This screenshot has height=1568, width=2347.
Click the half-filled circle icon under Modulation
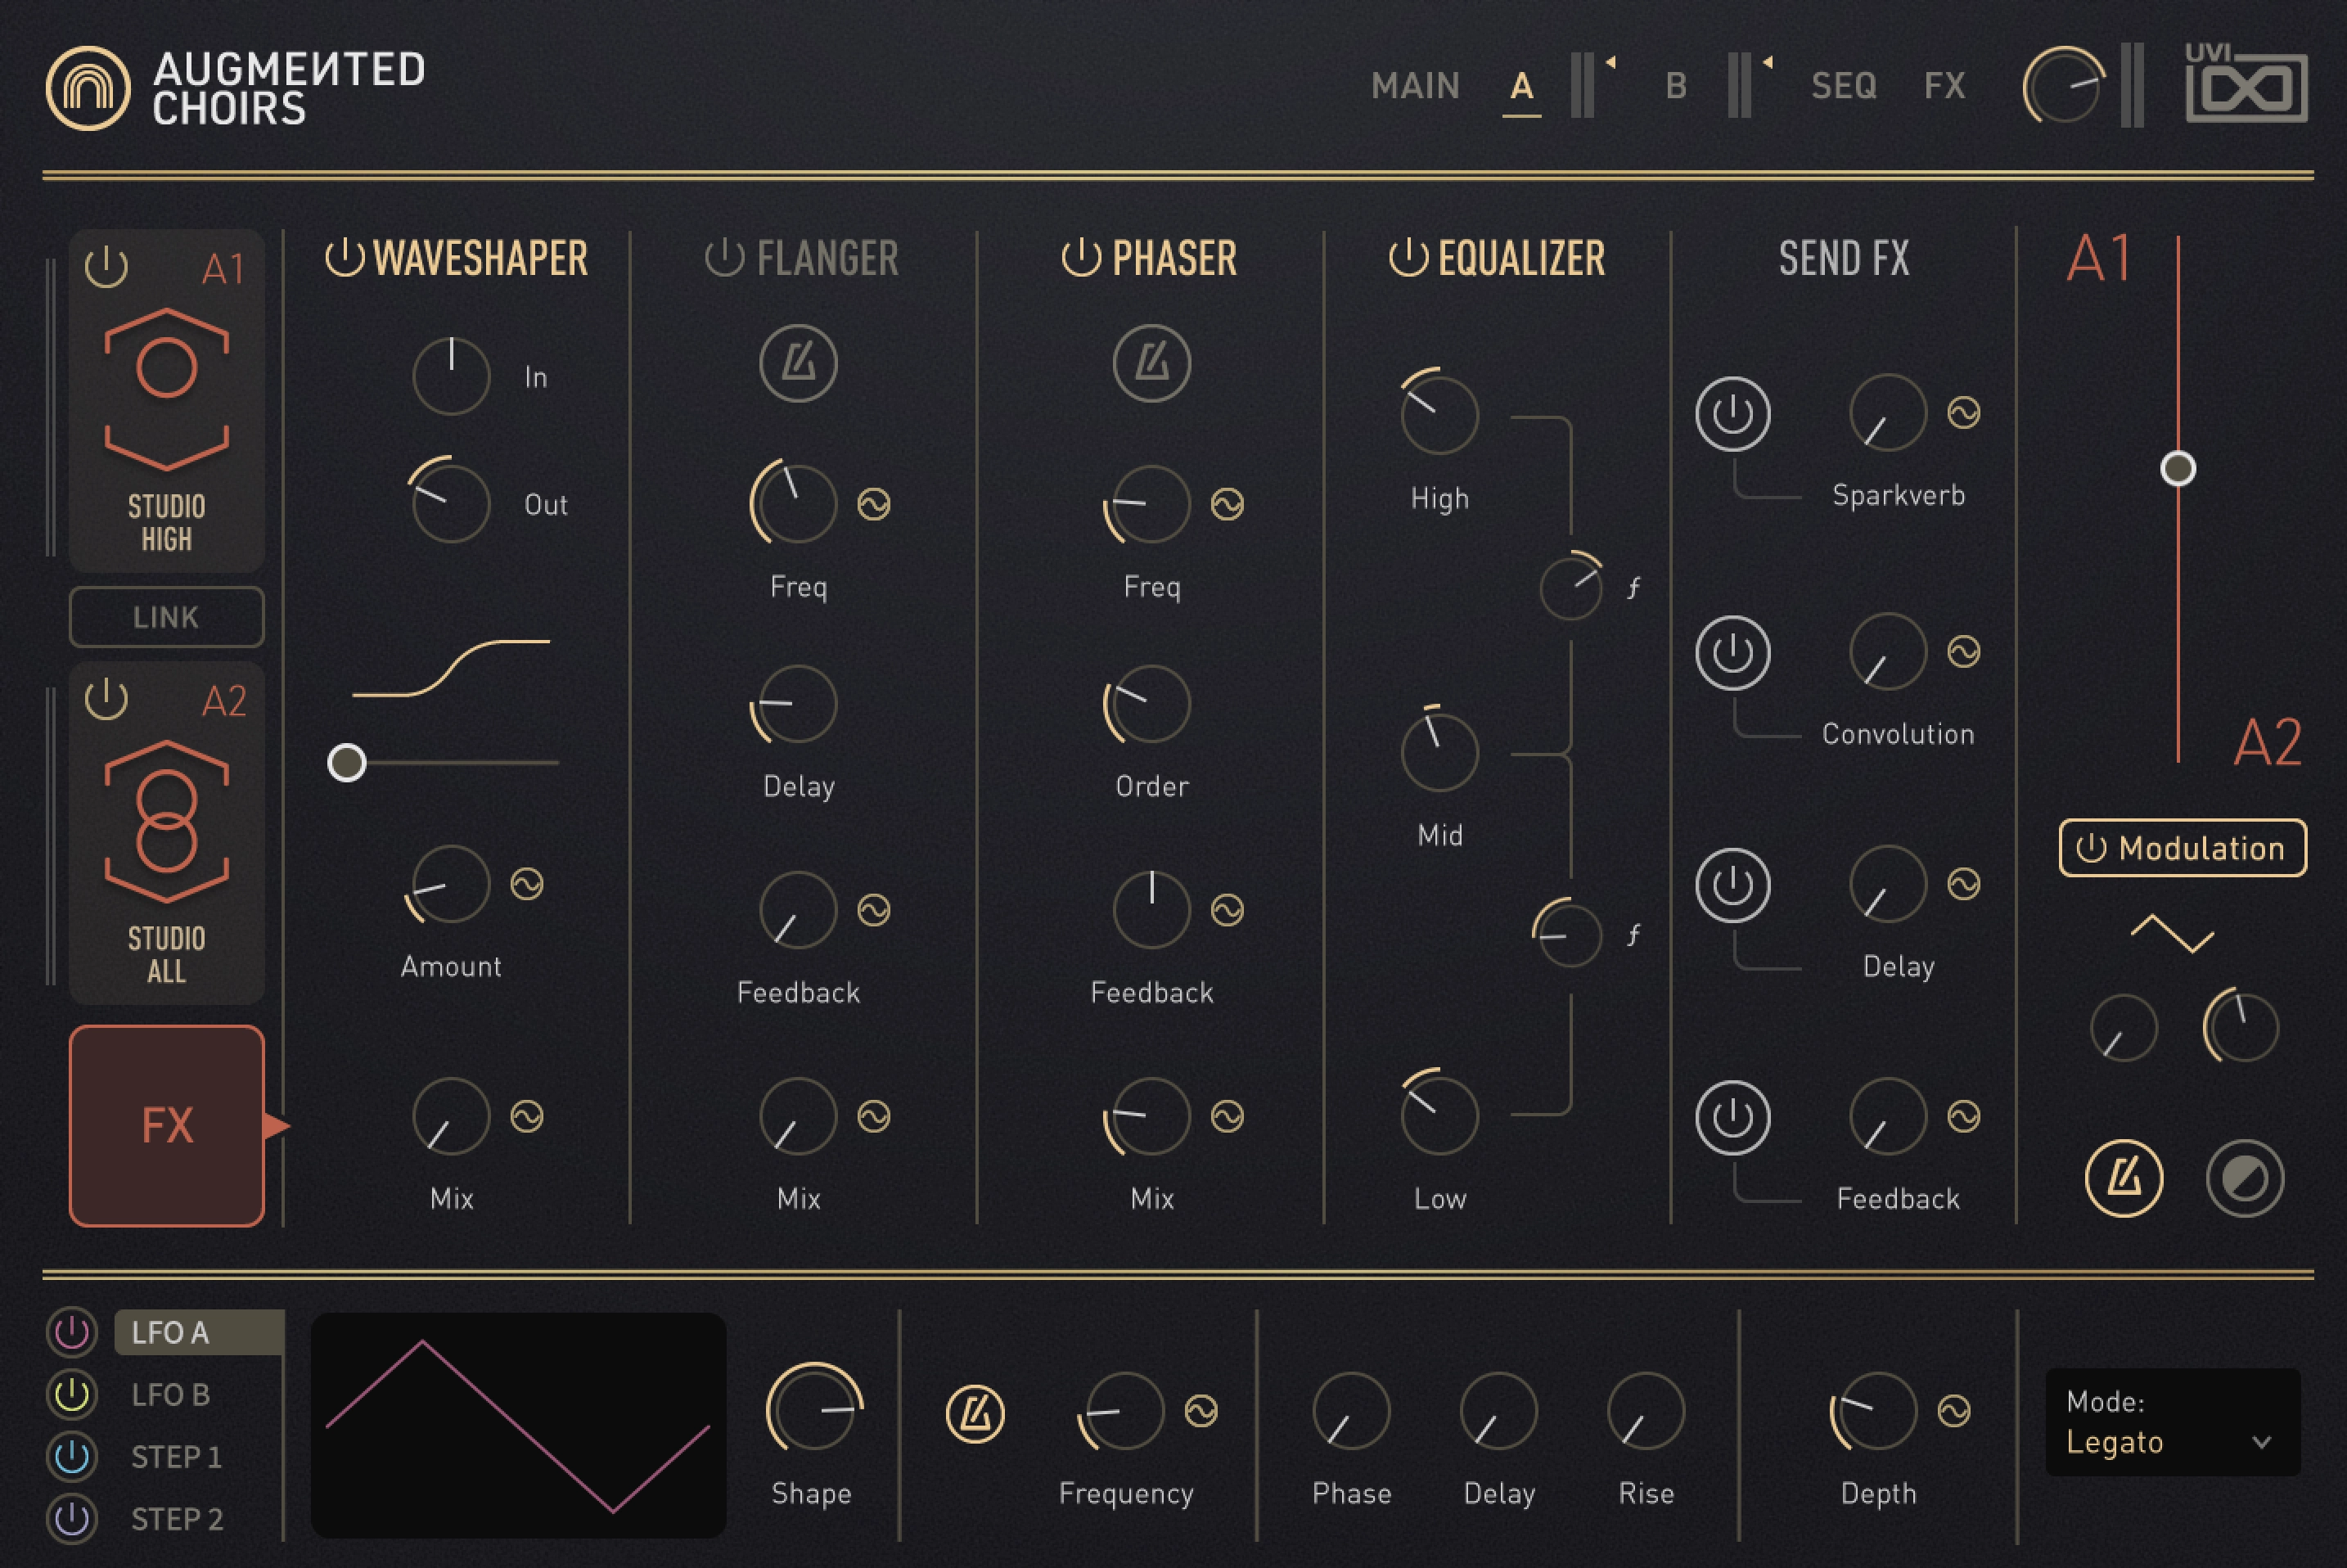click(x=2245, y=1178)
